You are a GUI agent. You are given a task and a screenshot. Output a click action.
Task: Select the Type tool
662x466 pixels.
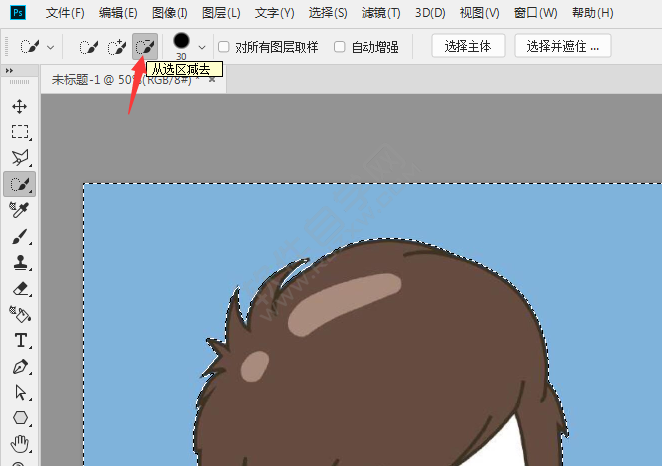pos(20,340)
